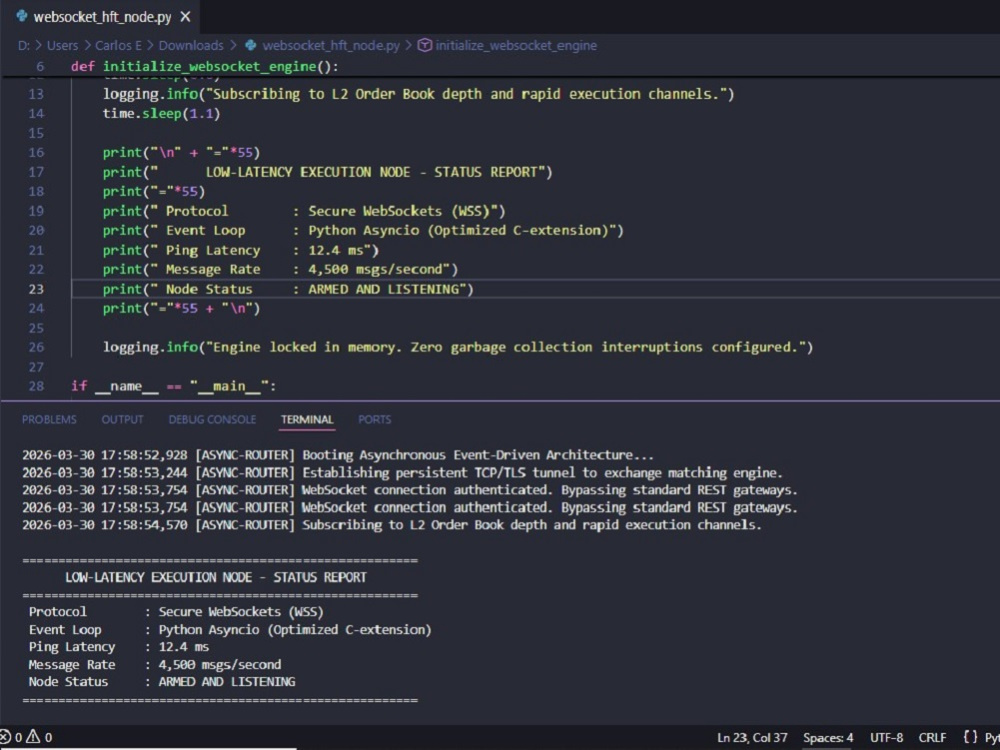The width and height of the screenshot is (1000, 750).
Task: Click the 'D:' drive breadcrumb
Action: coord(24,45)
